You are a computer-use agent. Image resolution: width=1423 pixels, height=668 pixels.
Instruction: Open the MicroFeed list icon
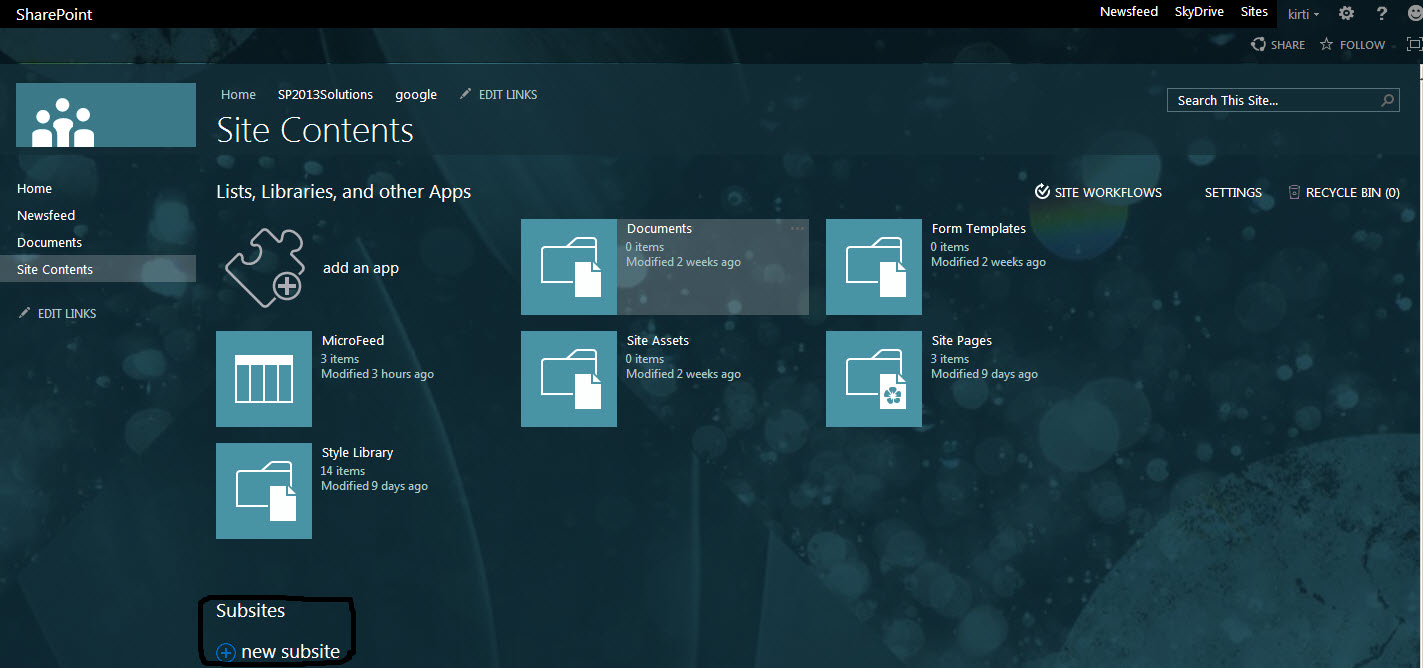click(264, 379)
